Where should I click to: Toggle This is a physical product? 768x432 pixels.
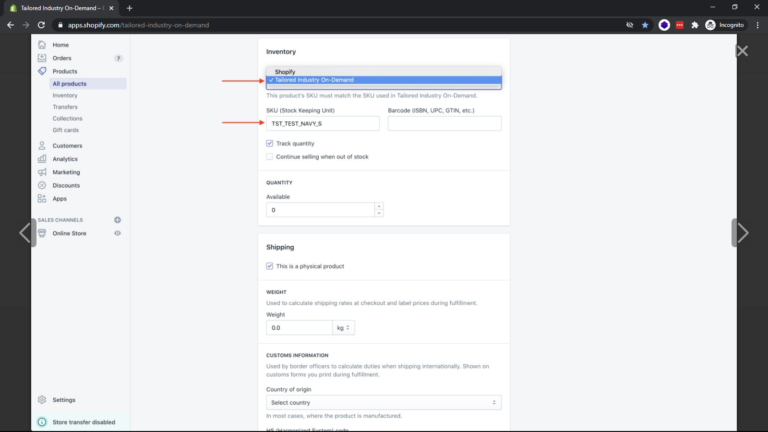[x=270, y=266]
